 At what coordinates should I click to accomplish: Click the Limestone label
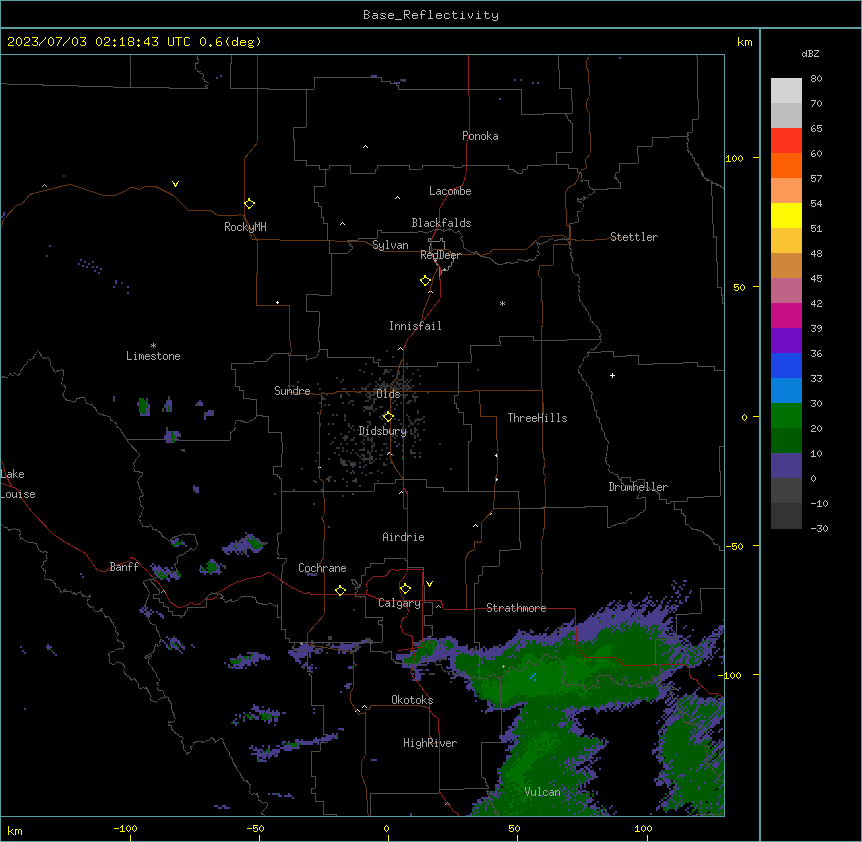click(x=153, y=356)
